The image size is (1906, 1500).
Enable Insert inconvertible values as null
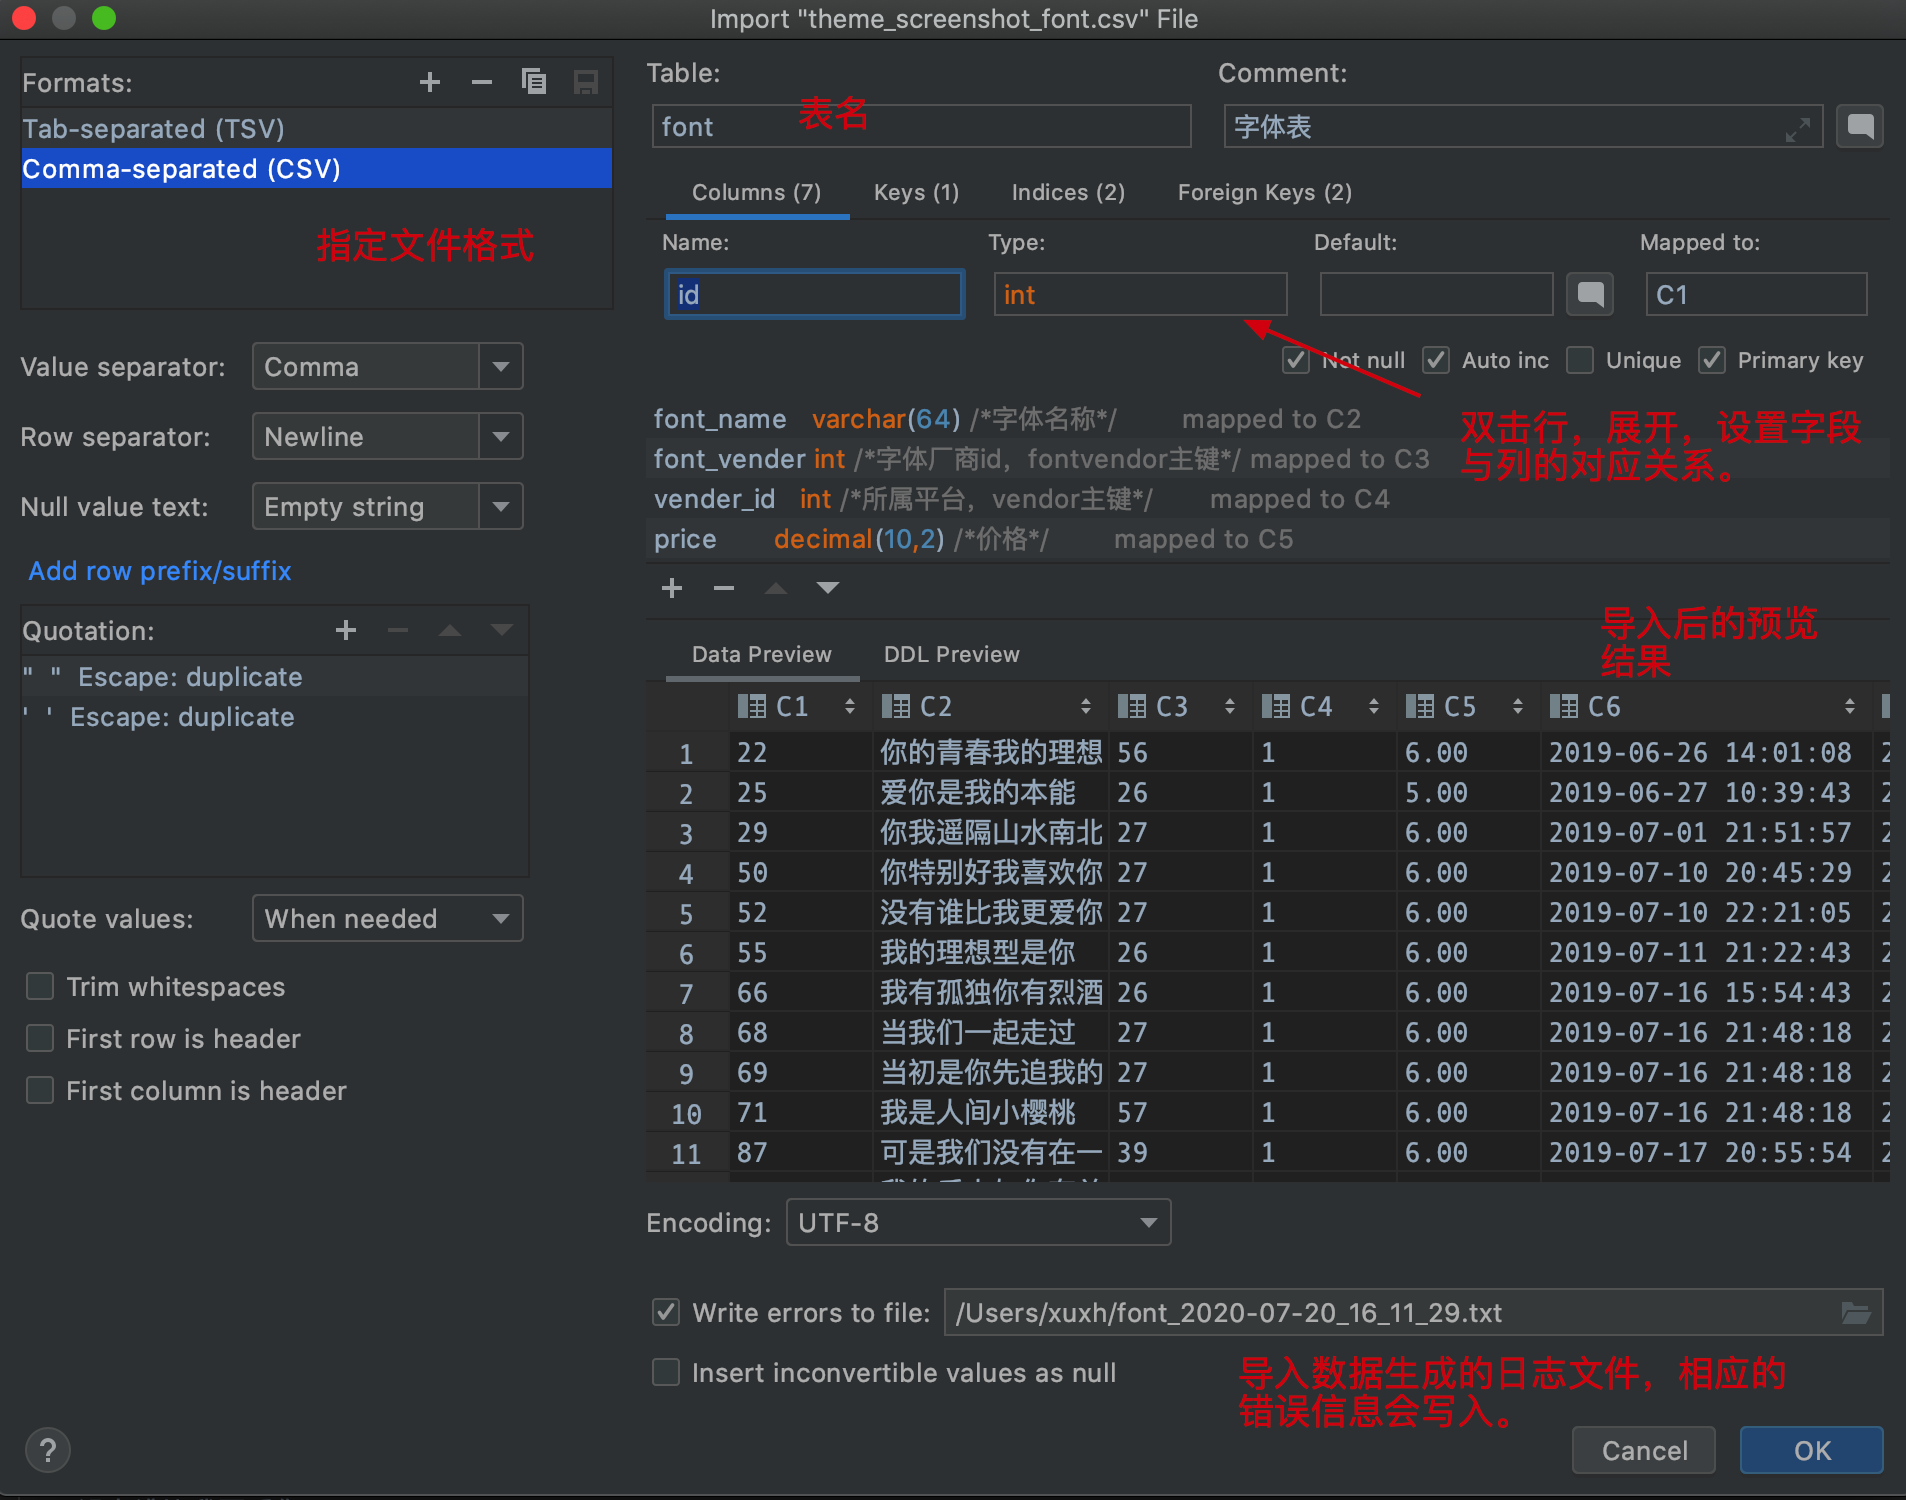click(666, 1372)
